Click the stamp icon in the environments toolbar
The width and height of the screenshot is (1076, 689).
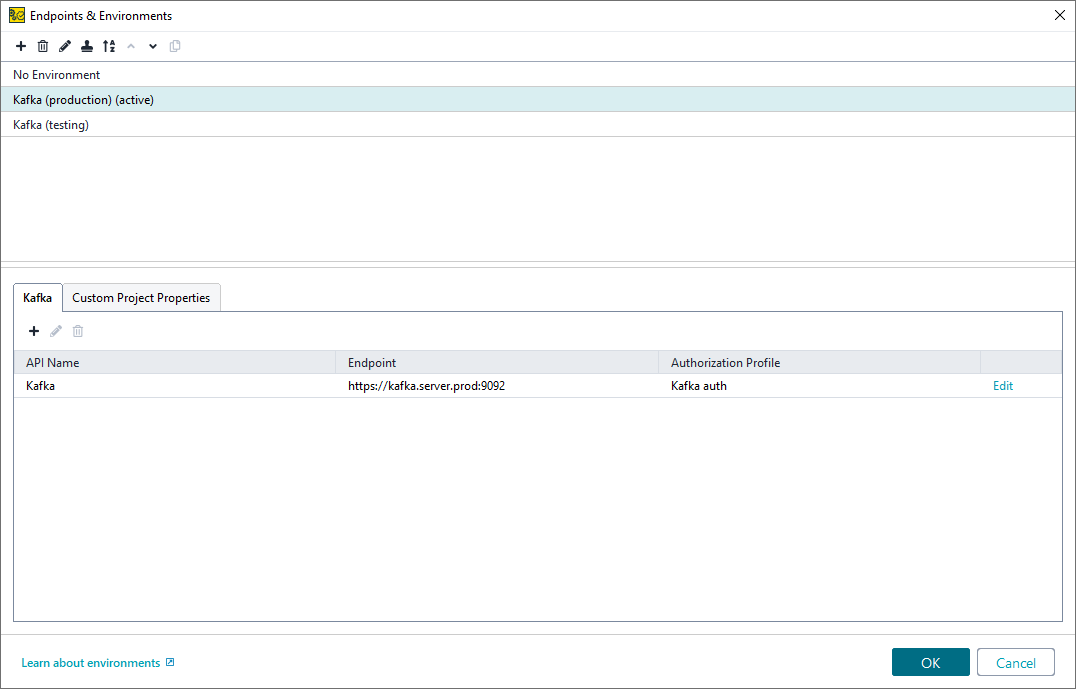86,46
